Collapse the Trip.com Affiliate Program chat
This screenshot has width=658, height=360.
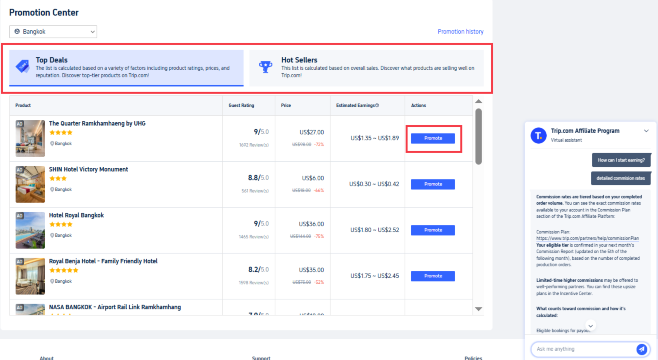pos(646,131)
